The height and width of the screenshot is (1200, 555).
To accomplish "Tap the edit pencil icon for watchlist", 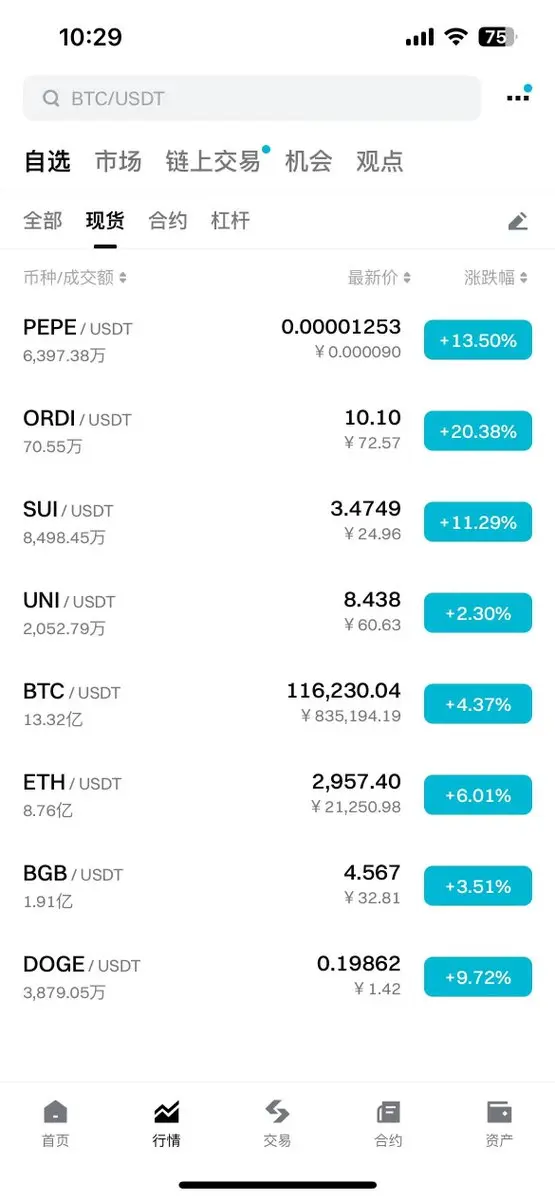I will click(517, 221).
